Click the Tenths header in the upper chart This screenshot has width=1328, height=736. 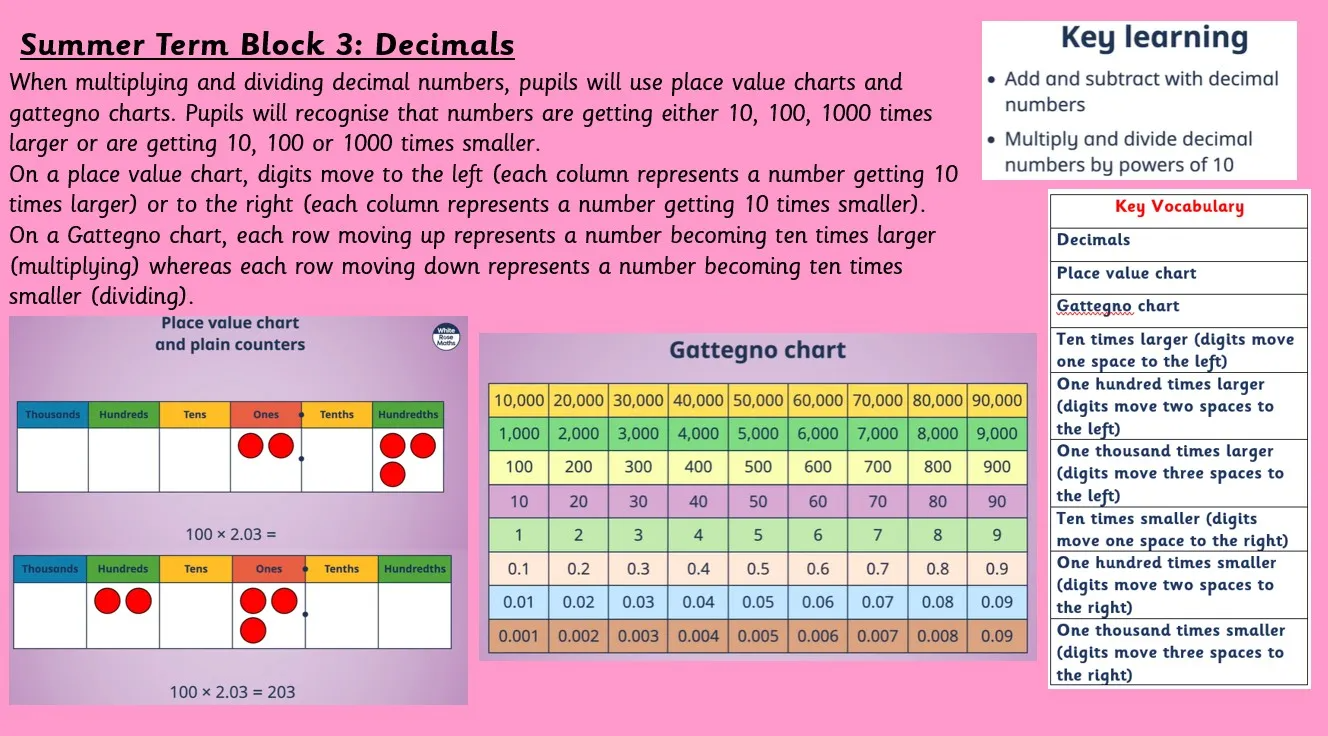coord(337,415)
